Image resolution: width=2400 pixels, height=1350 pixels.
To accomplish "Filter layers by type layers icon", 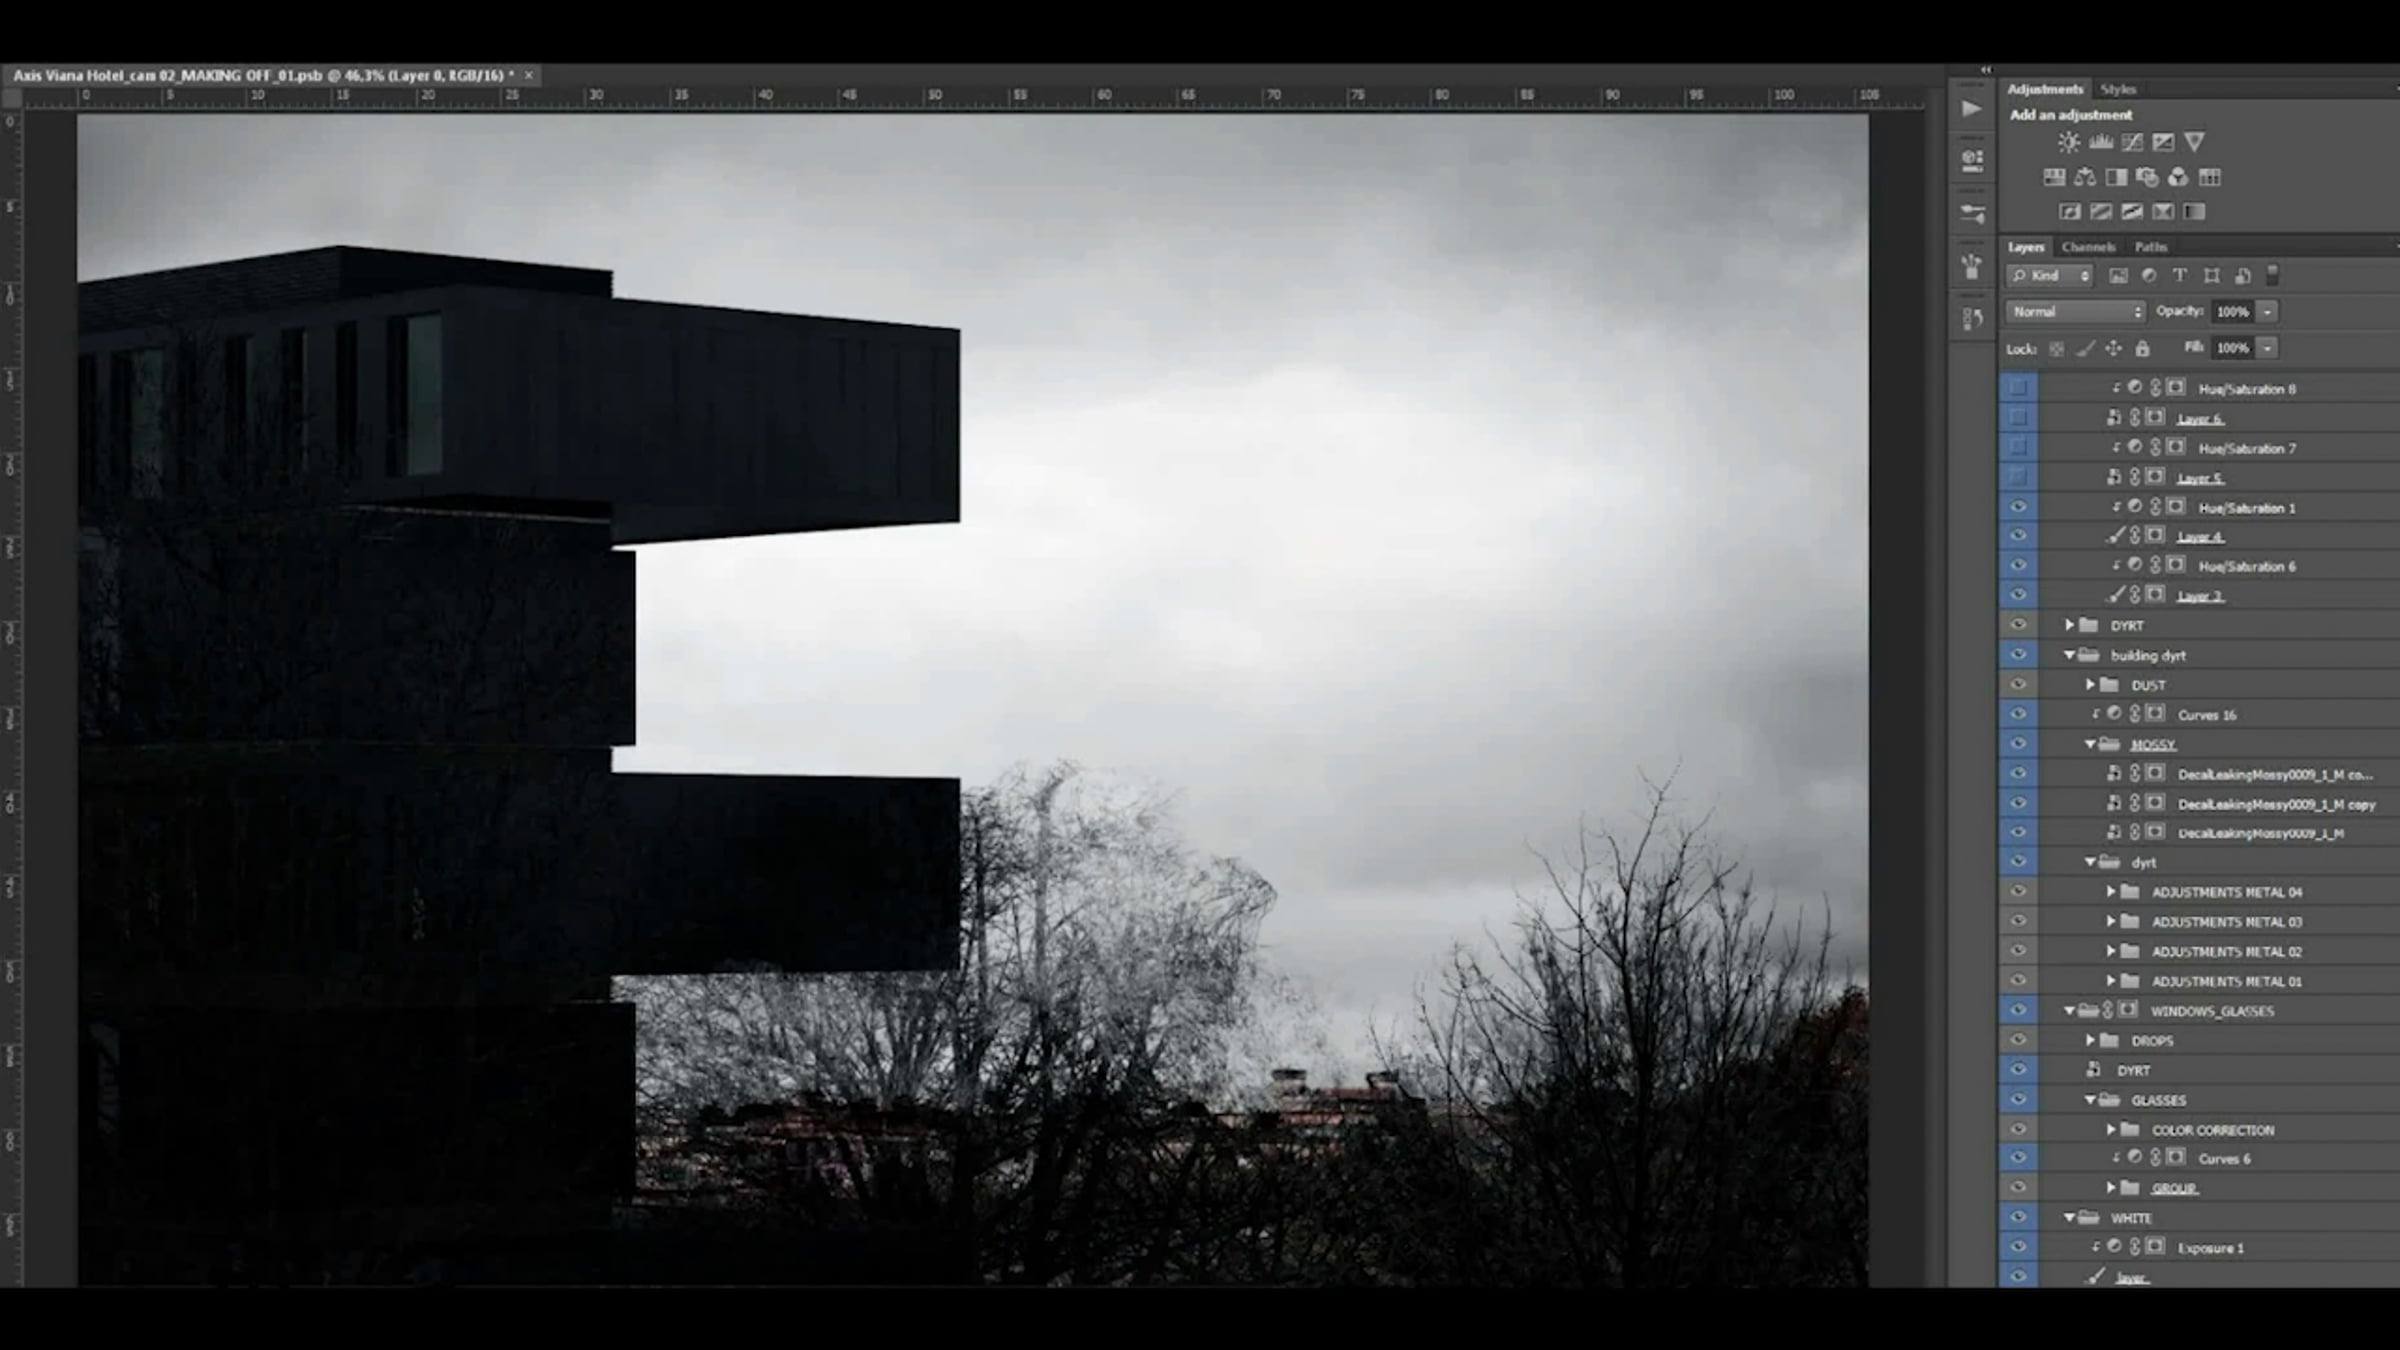I will point(2180,276).
